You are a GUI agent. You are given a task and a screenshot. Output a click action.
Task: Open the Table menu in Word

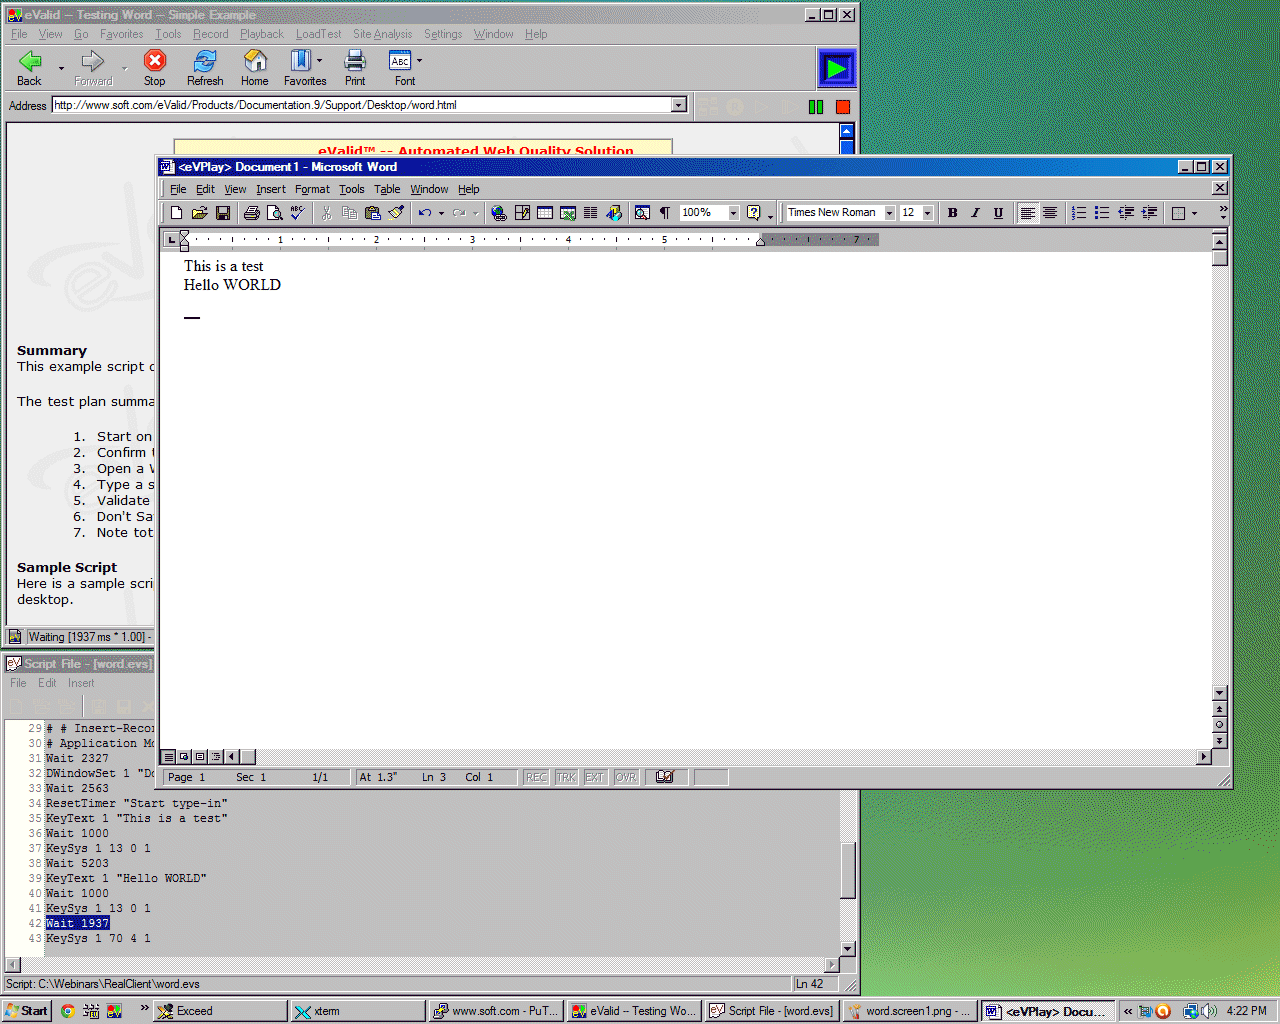(387, 189)
